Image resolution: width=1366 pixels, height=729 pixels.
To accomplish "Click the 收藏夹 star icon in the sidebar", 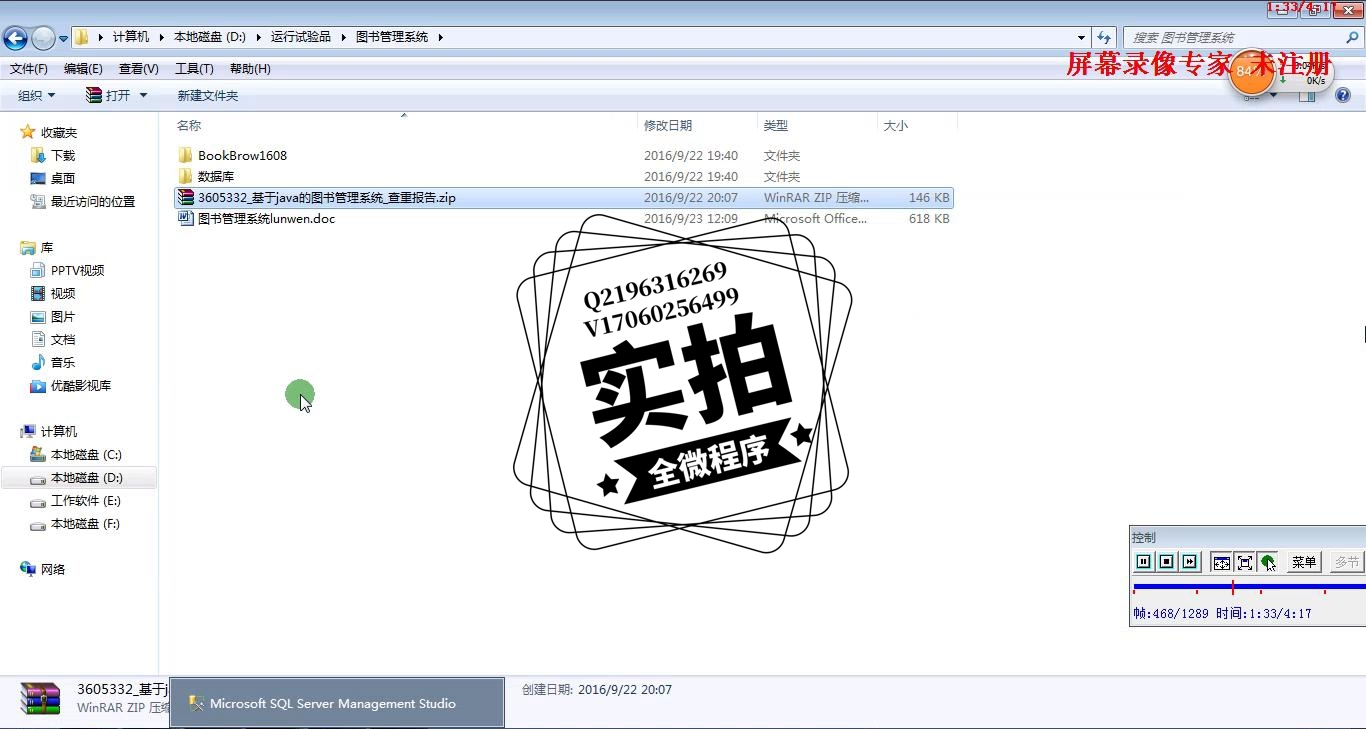I will coord(28,132).
